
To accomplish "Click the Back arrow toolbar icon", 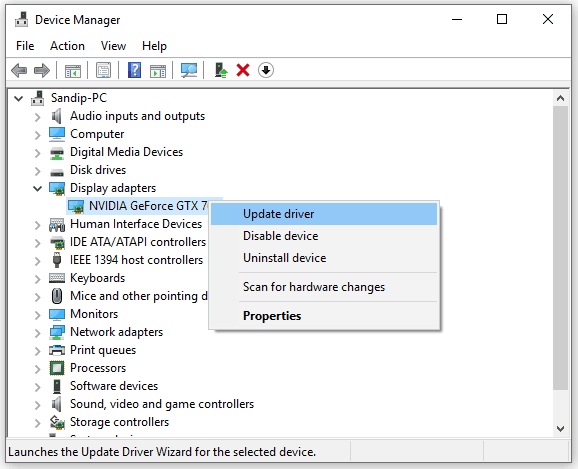I will (x=19, y=70).
